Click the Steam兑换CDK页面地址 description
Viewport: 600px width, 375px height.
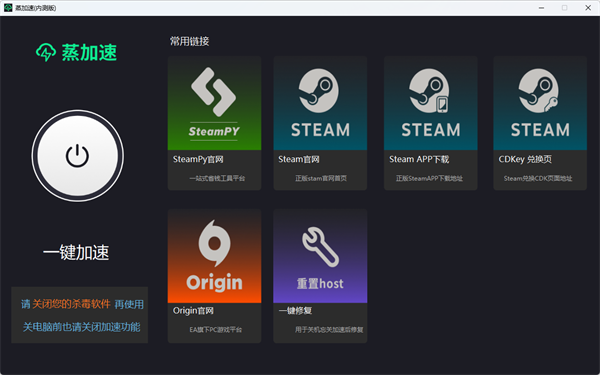[538, 178]
